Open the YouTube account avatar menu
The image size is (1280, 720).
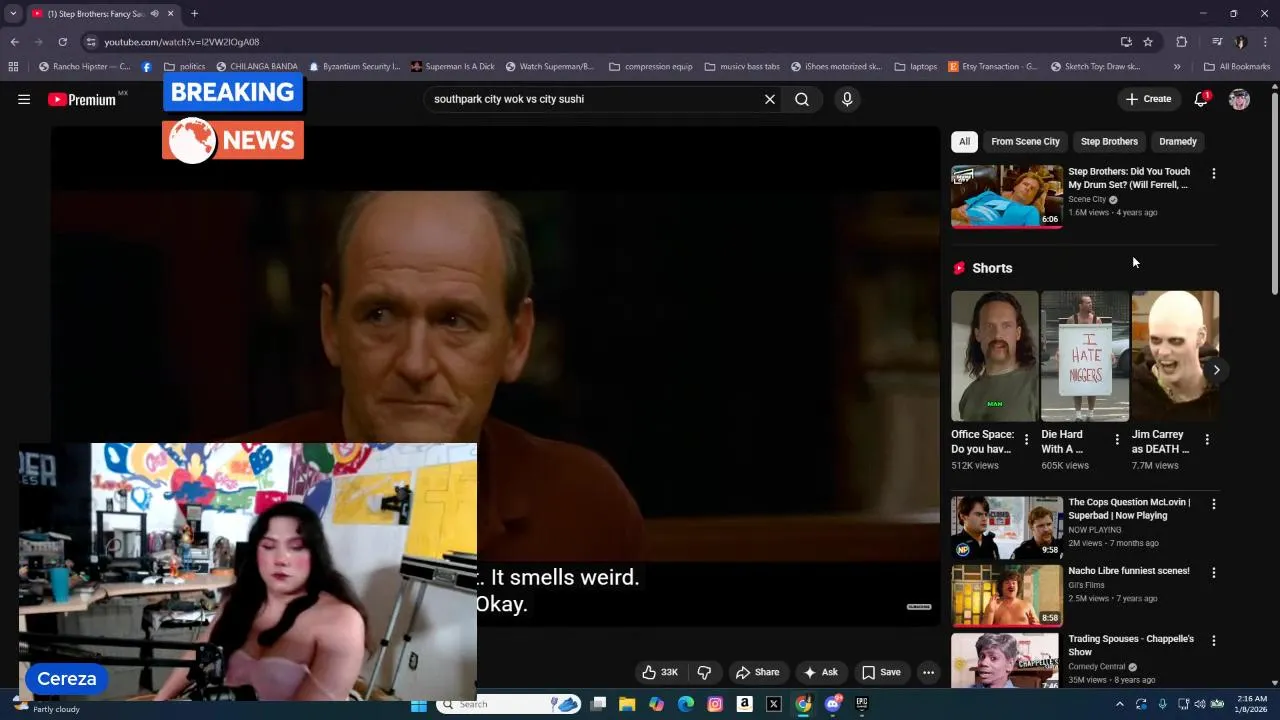point(1239,99)
